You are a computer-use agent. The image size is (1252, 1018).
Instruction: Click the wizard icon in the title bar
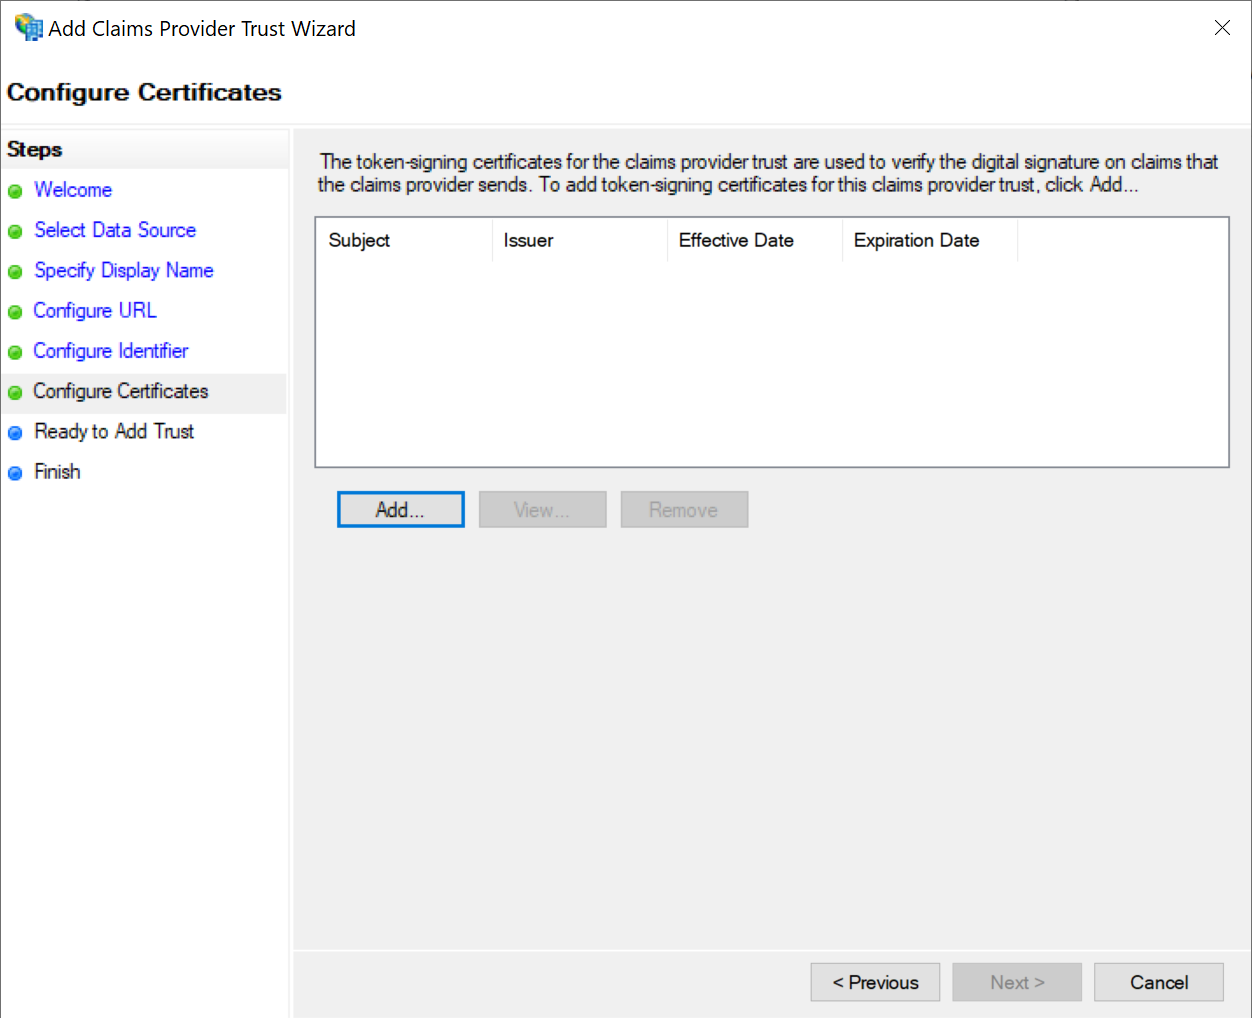[28, 28]
